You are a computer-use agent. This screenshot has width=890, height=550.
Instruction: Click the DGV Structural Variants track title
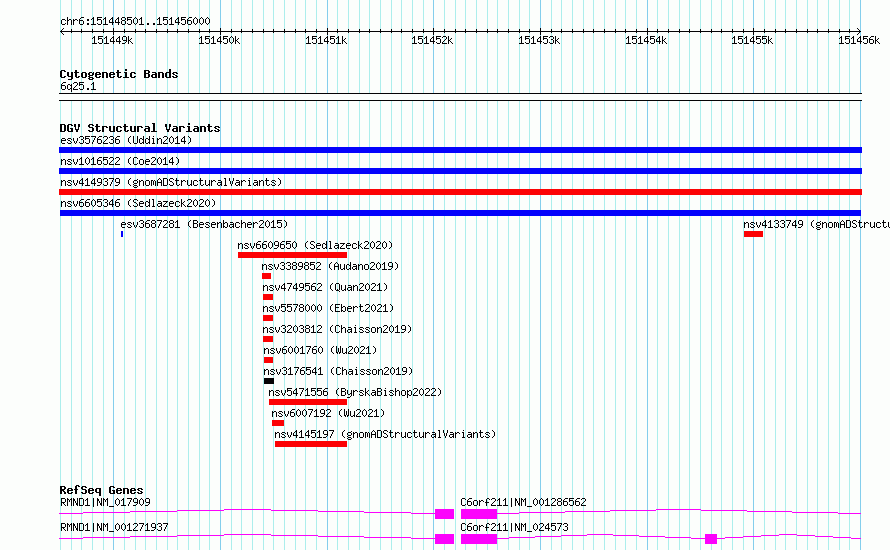coord(140,128)
